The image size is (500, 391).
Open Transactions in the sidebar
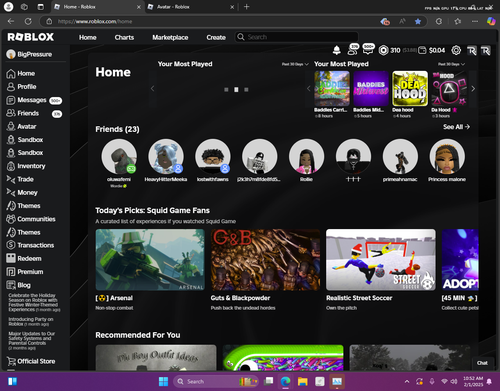click(30, 245)
